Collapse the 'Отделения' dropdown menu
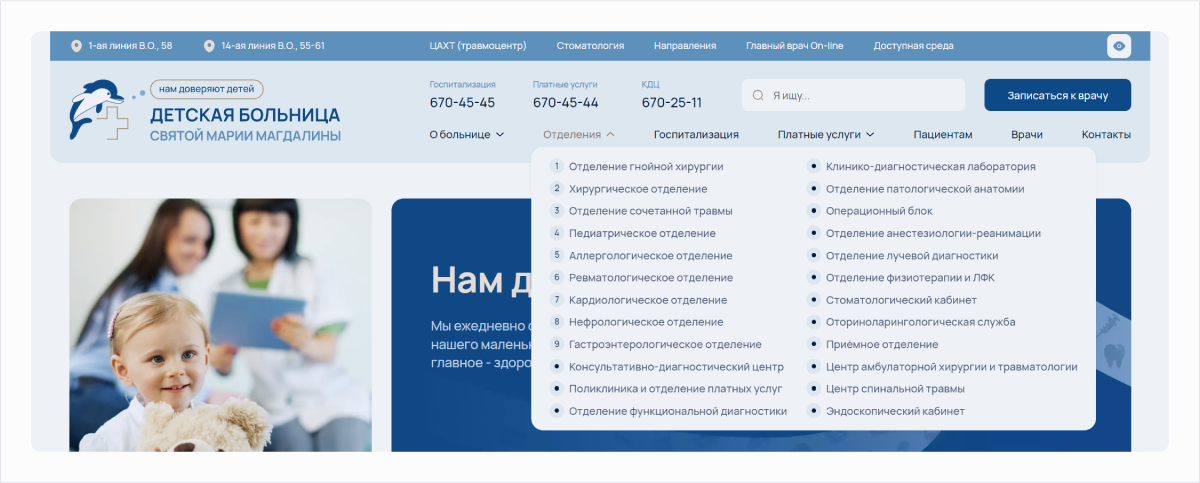This screenshot has width=1200, height=483. (x=579, y=134)
